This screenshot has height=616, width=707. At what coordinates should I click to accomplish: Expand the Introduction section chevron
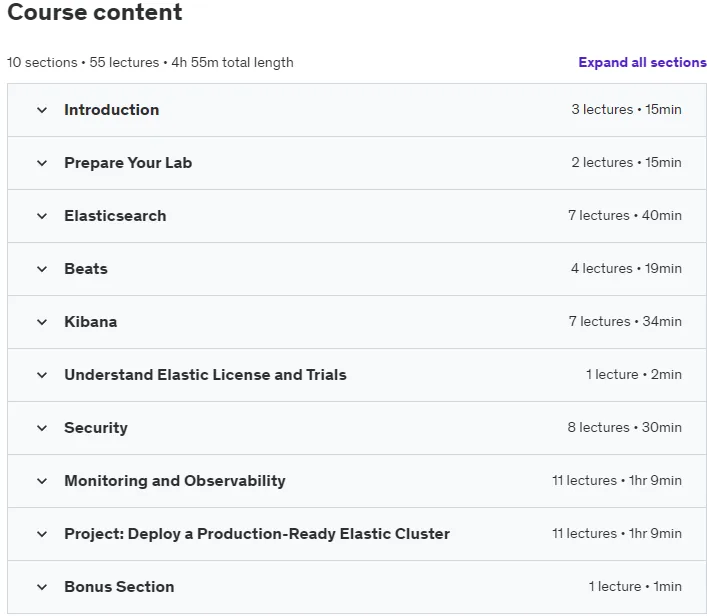coord(42,110)
